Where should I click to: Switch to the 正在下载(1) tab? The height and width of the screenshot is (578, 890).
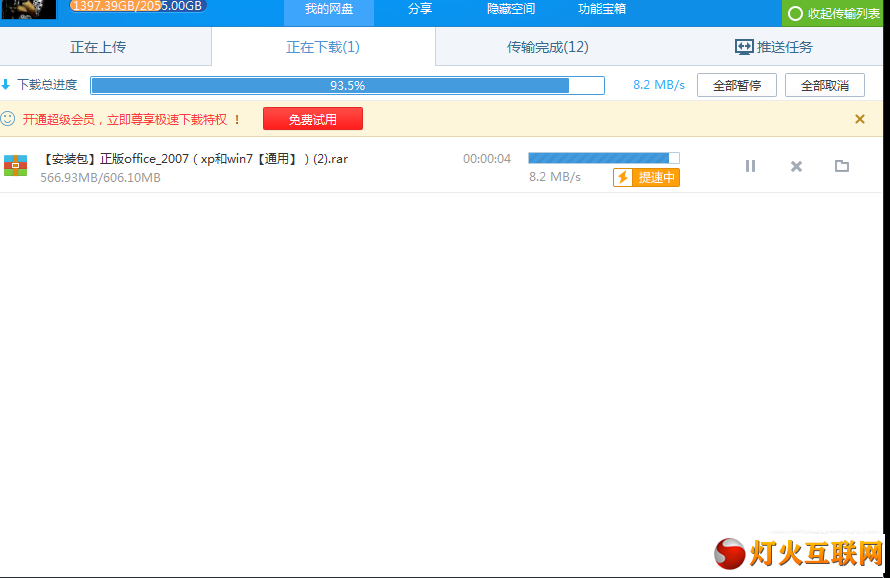pos(323,47)
